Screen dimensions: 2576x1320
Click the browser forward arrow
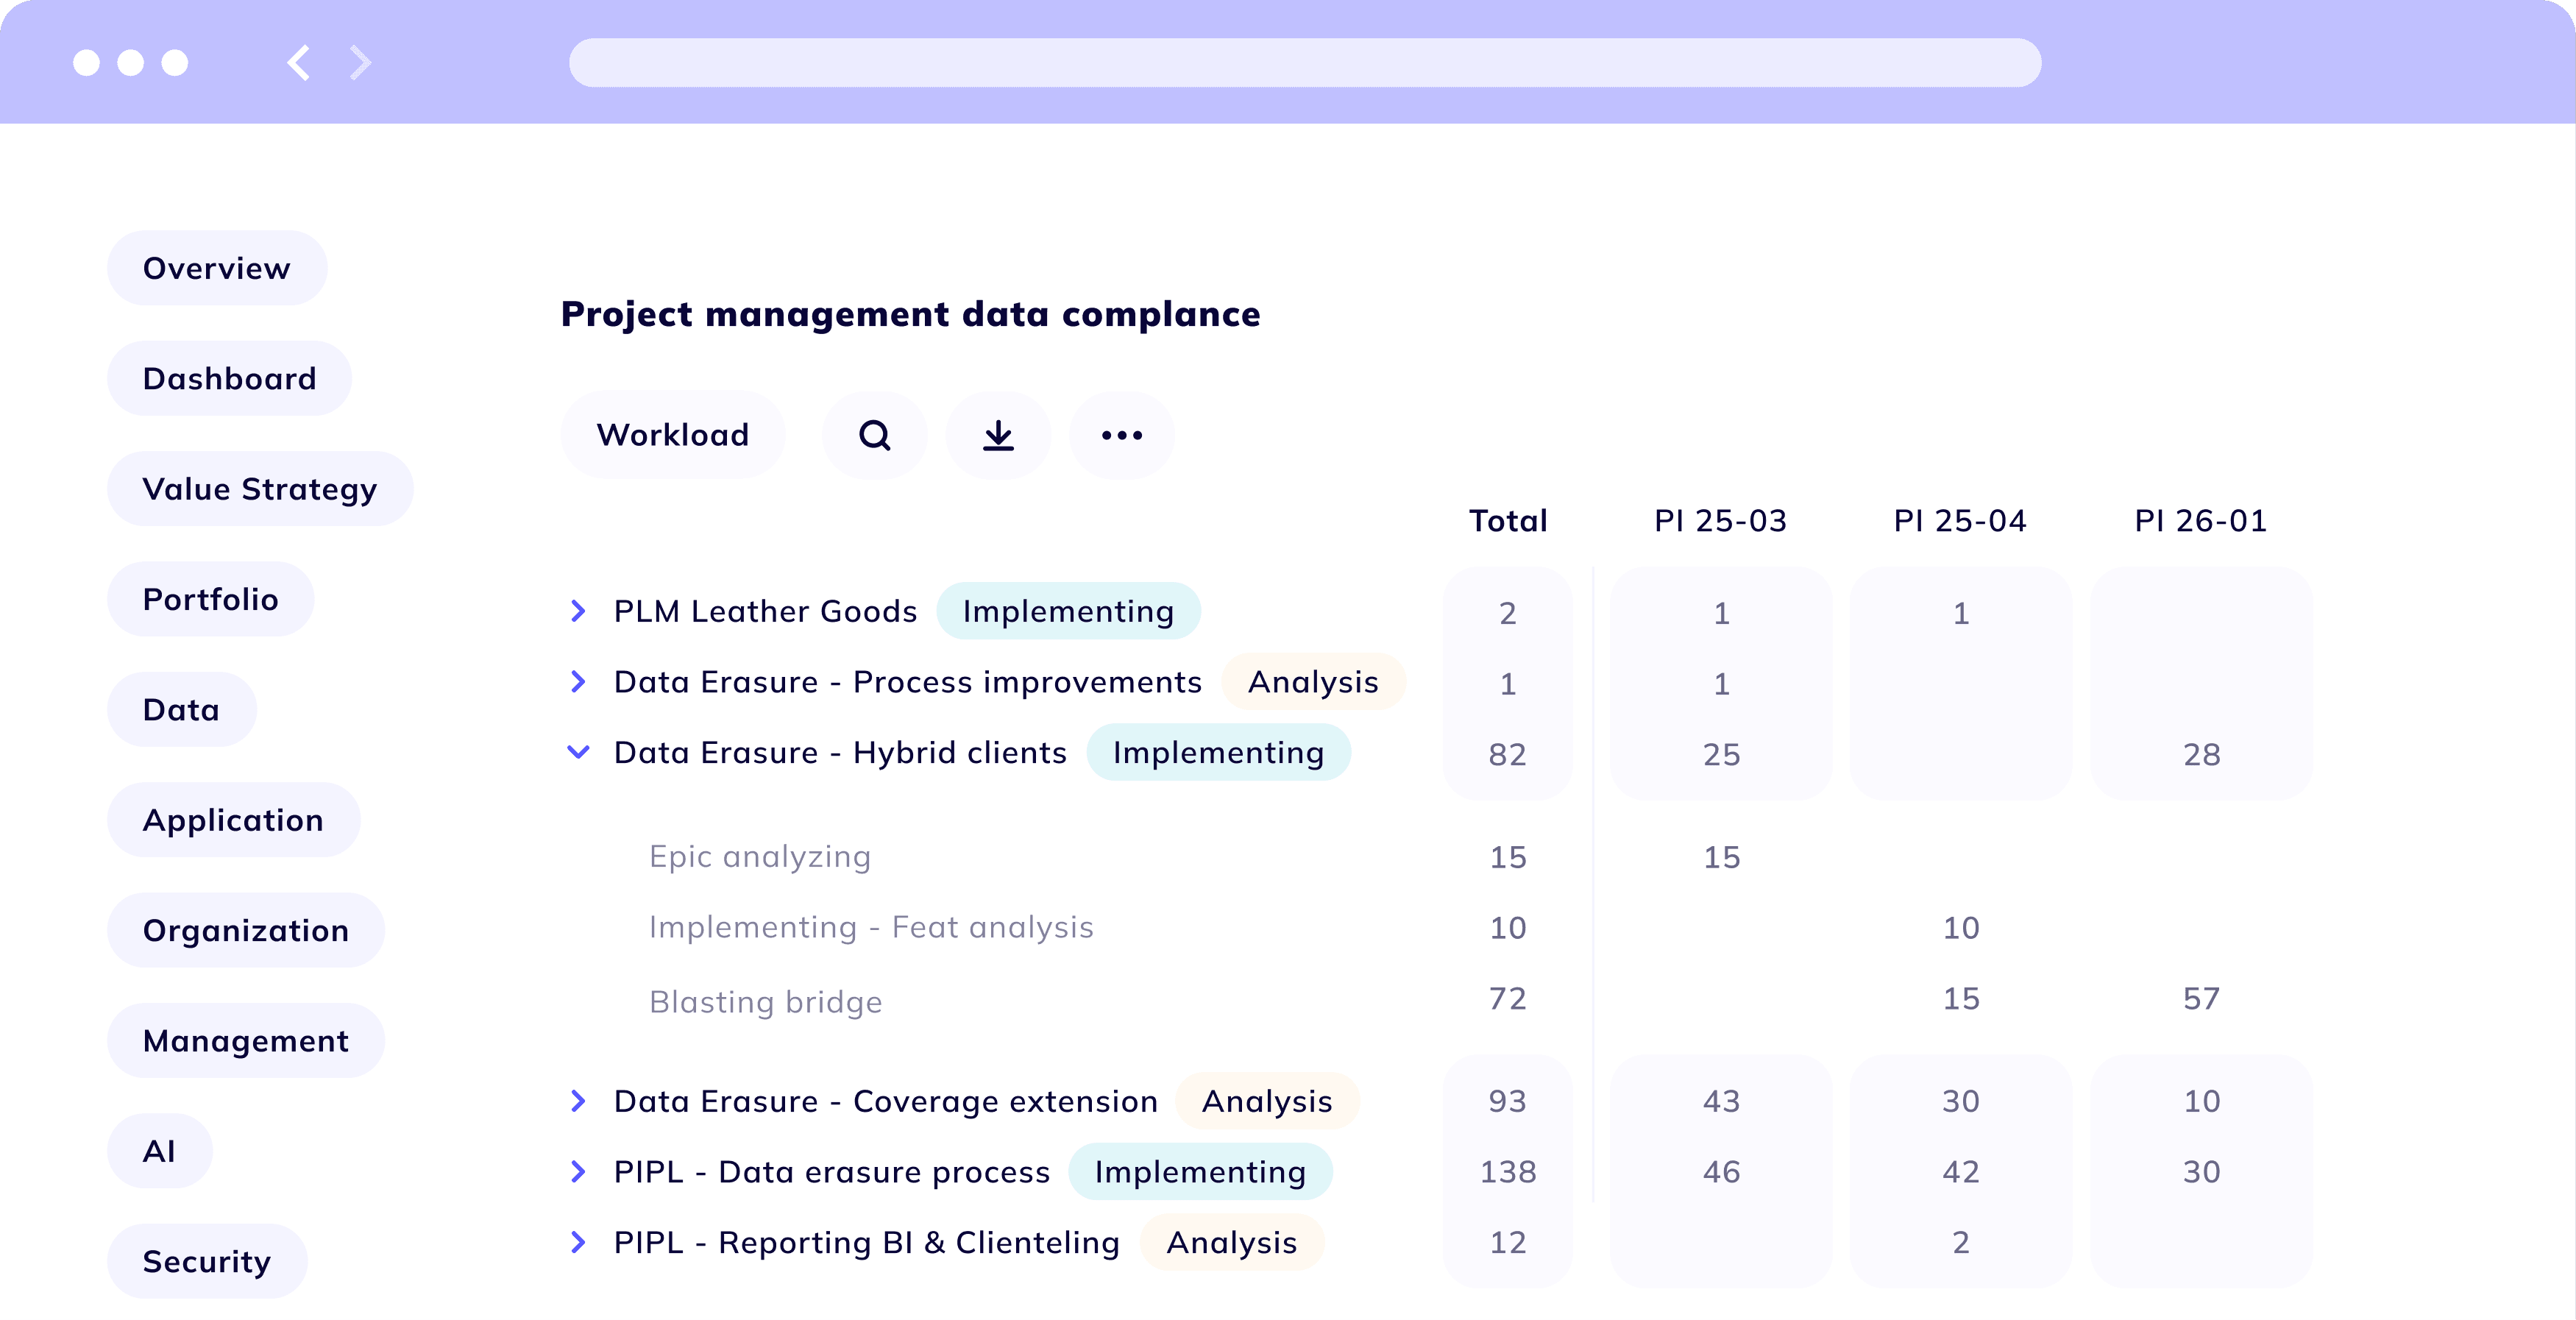tap(361, 63)
